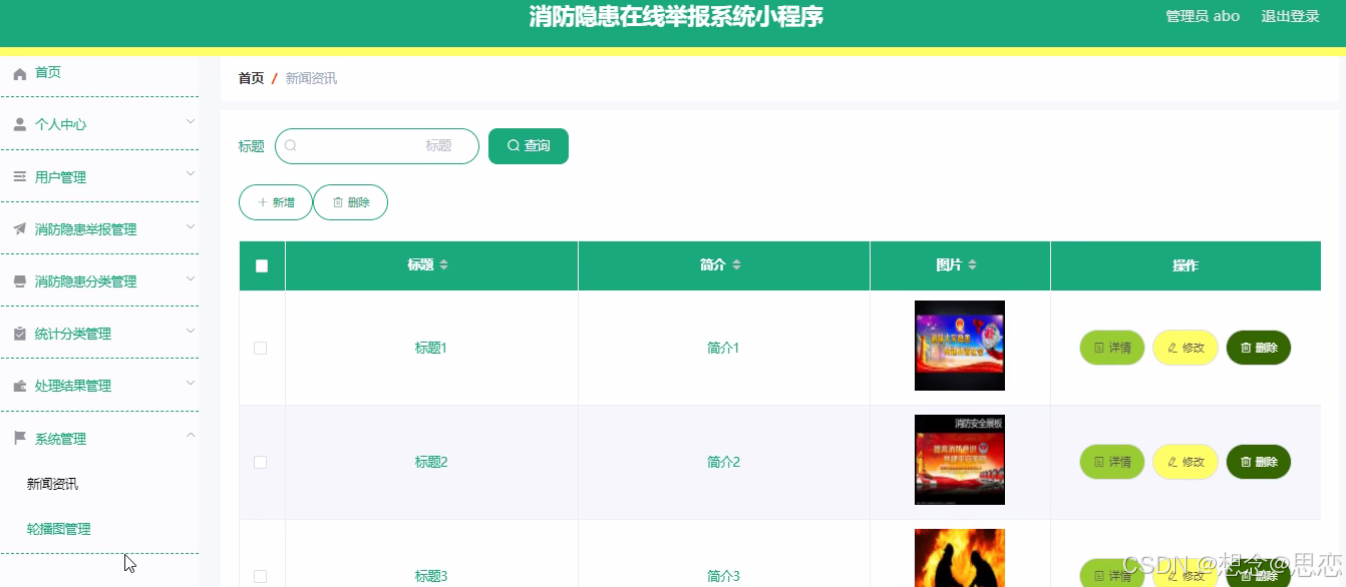The height and width of the screenshot is (587, 1346).
Task: Click the thumbnail image for 标题2
Action: click(959, 460)
